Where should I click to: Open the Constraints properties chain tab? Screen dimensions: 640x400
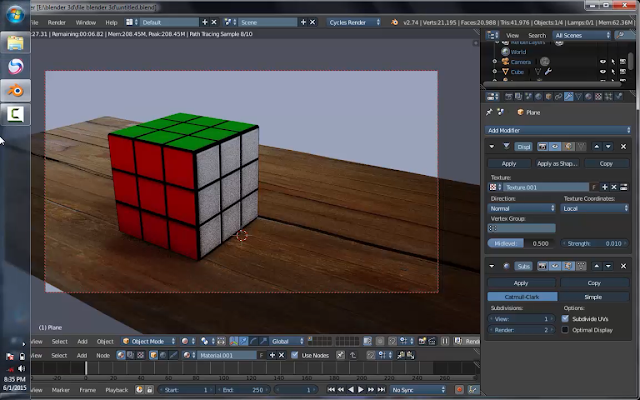click(x=558, y=97)
